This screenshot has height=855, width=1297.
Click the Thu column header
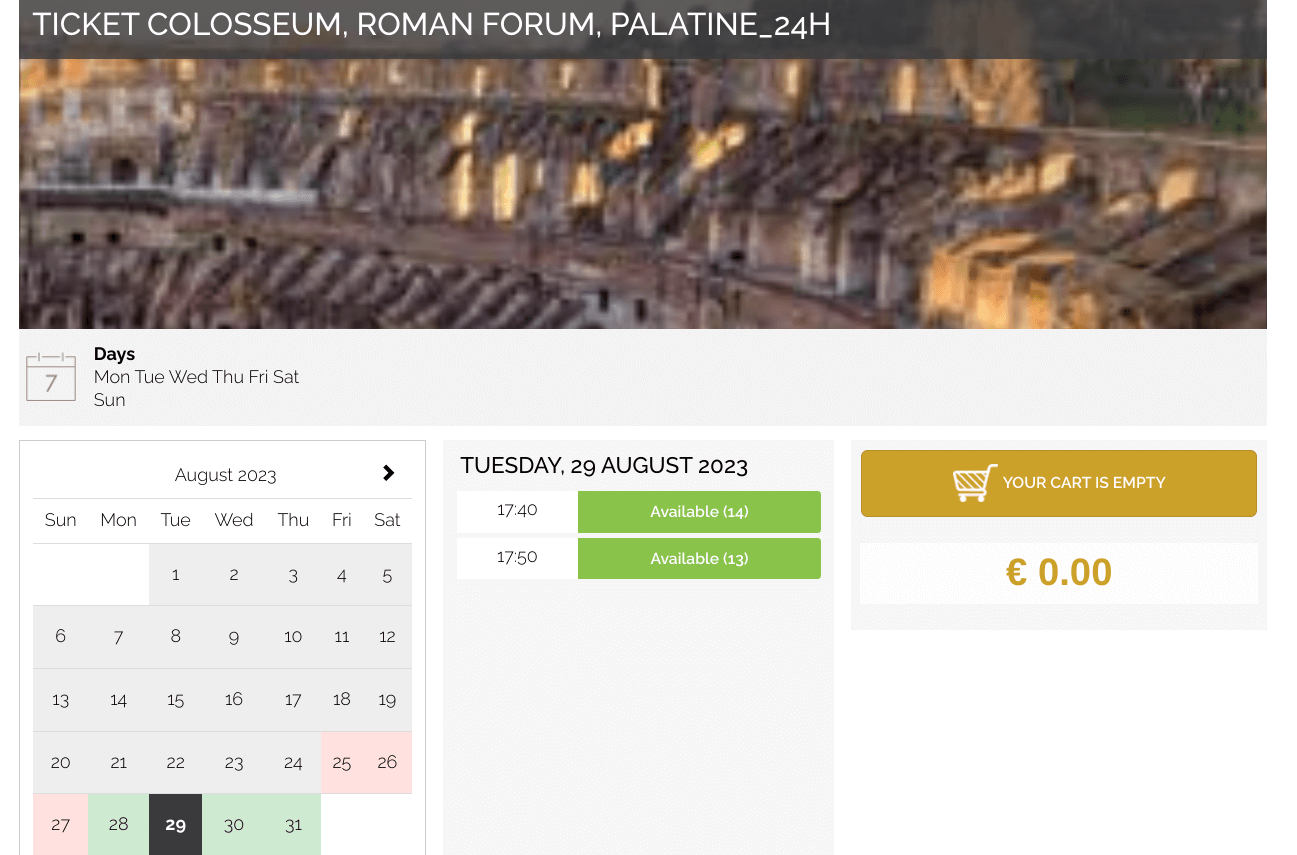click(x=293, y=520)
